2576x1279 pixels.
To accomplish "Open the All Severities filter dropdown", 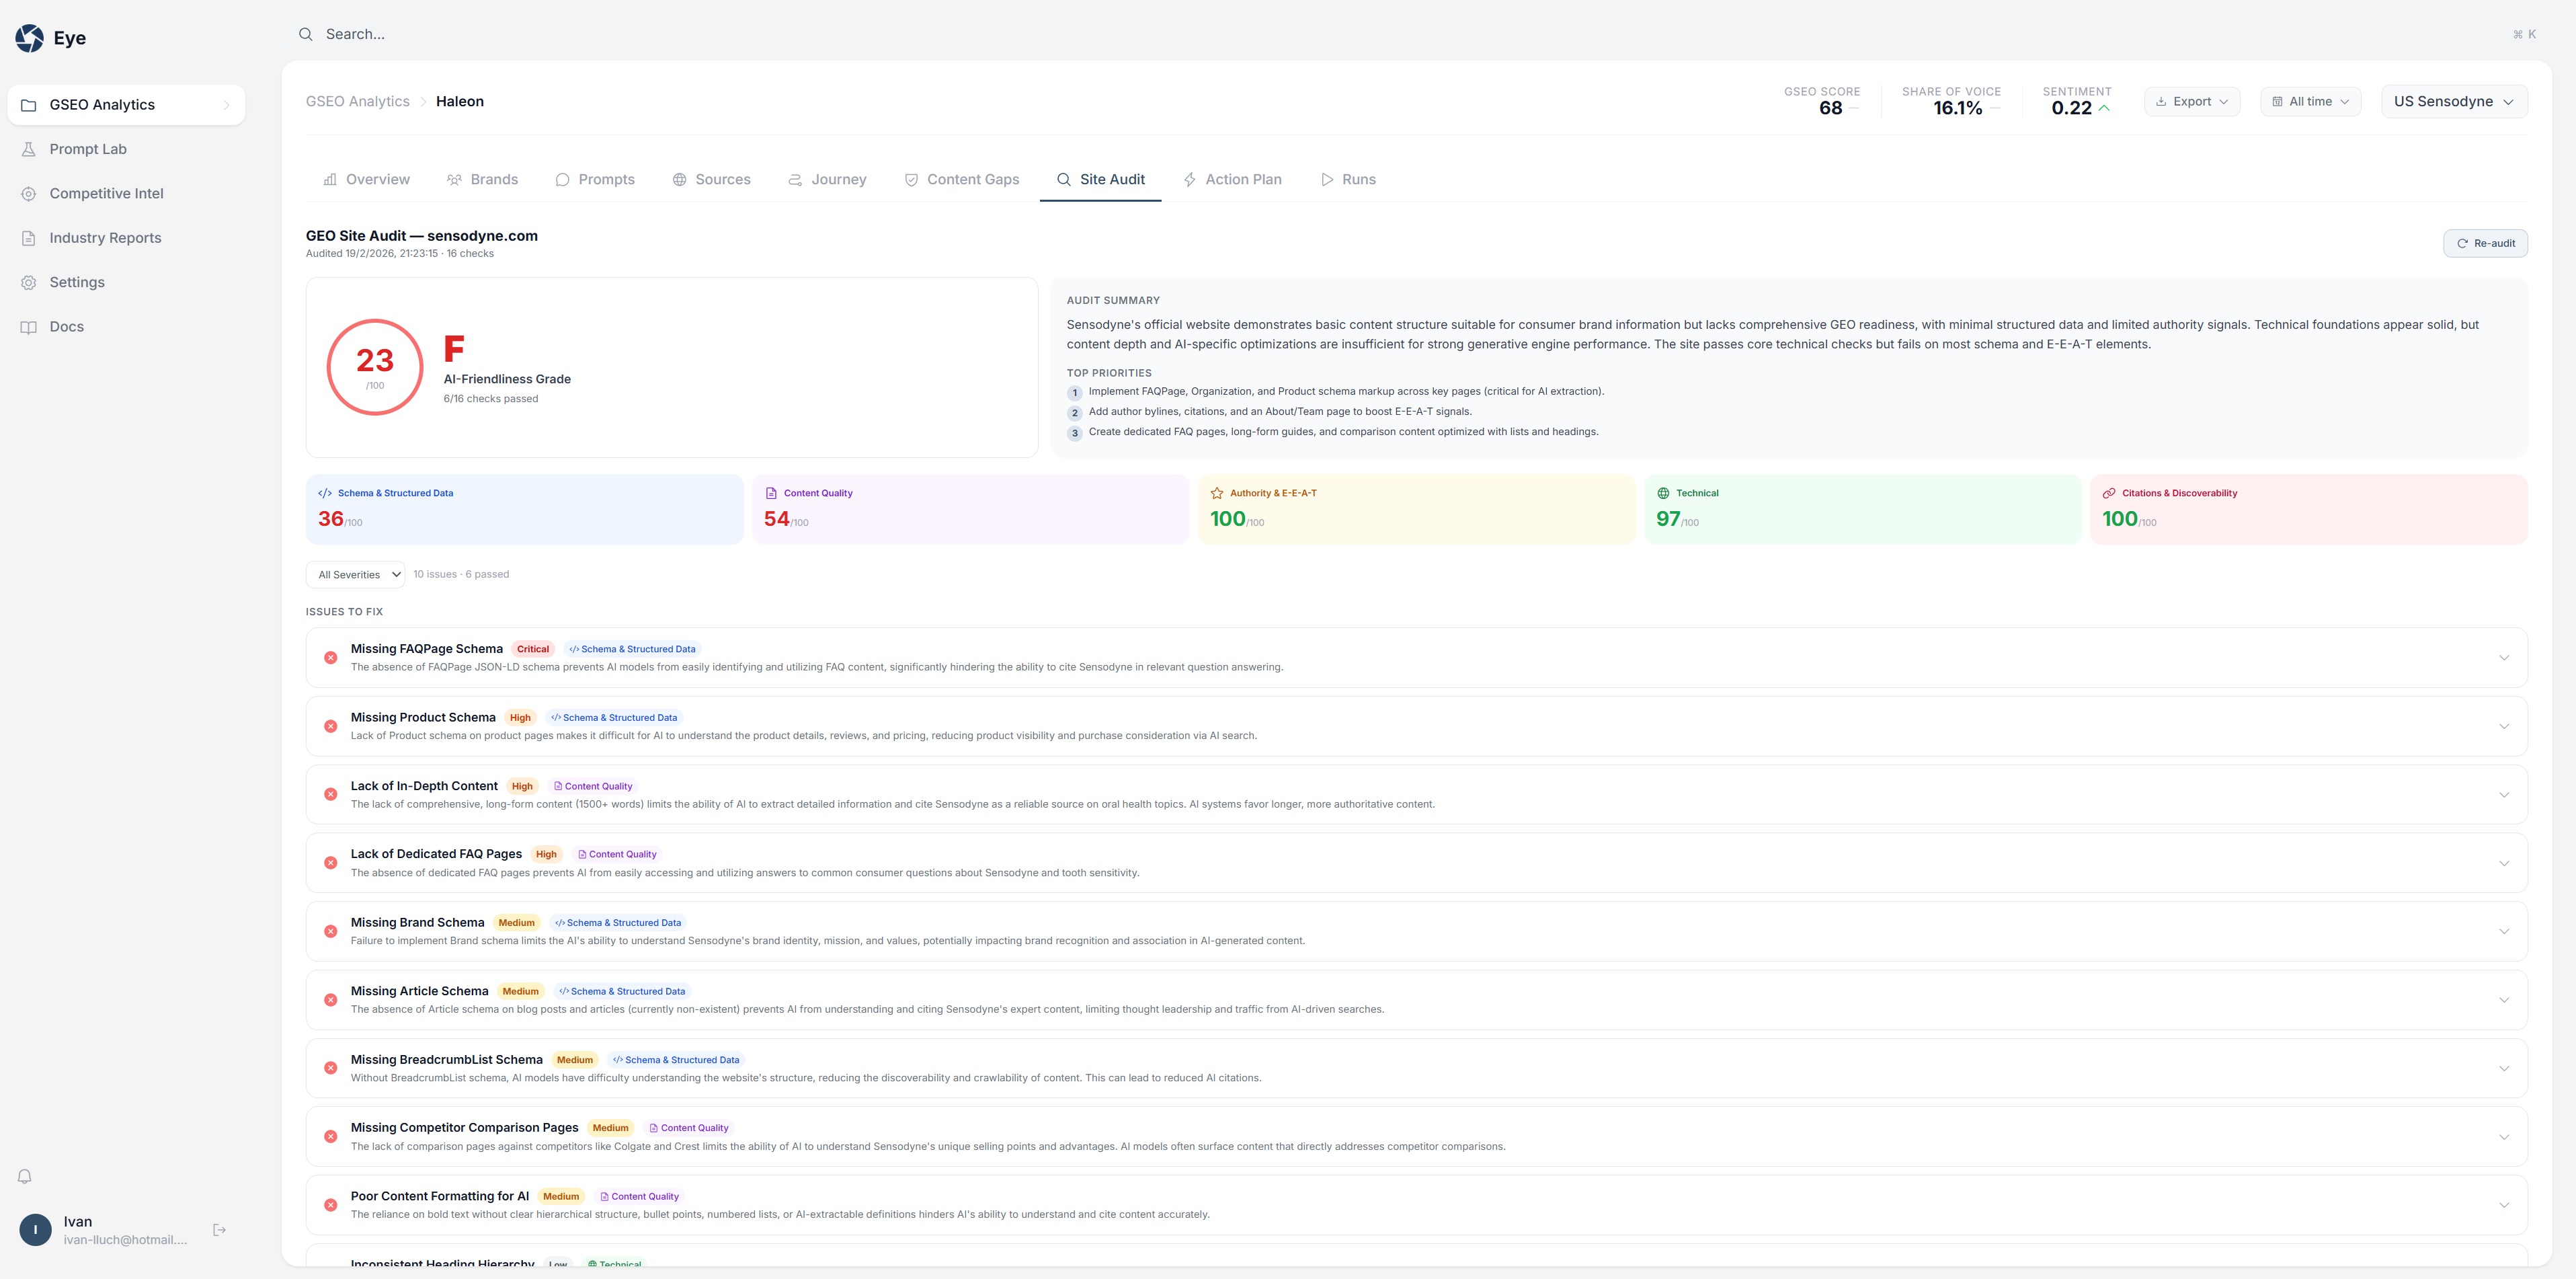I will pos(356,574).
